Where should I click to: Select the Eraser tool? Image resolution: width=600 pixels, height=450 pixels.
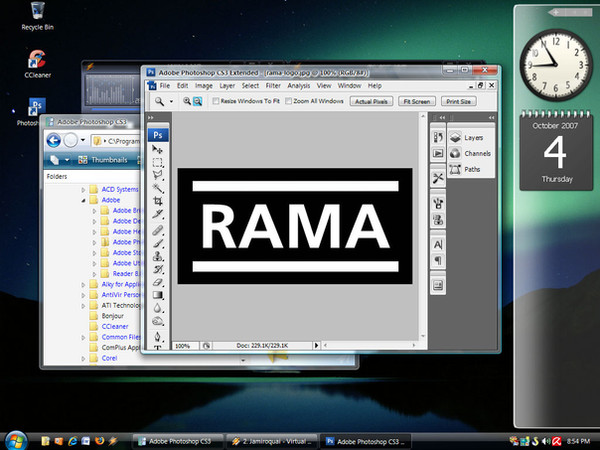[158, 282]
